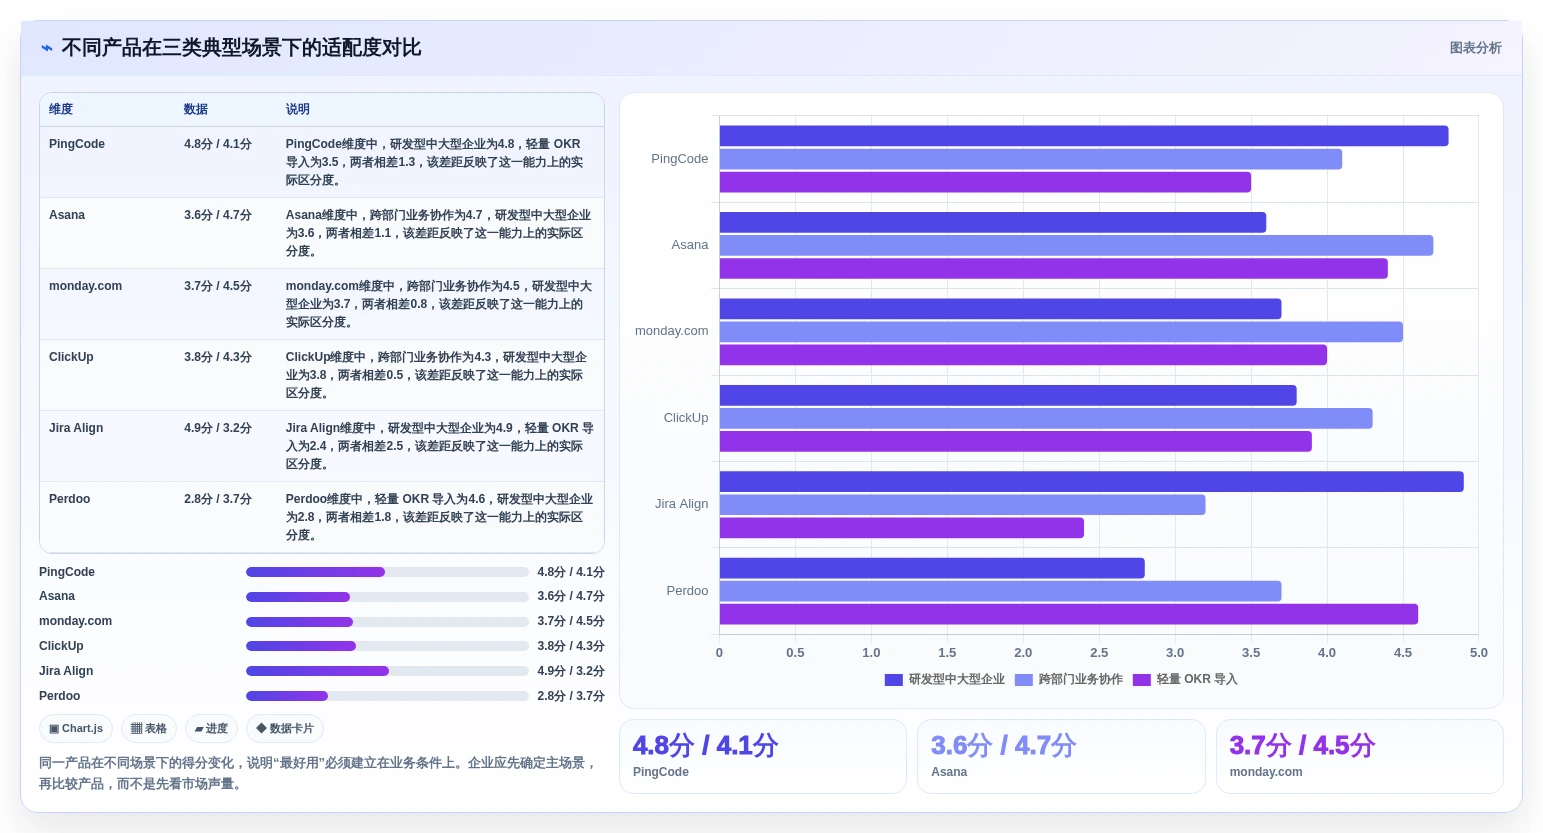This screenshot has height=833, width=1543.
Task: Click the Jira Align score beside its progress bar
Action: (x=571, y=671)
